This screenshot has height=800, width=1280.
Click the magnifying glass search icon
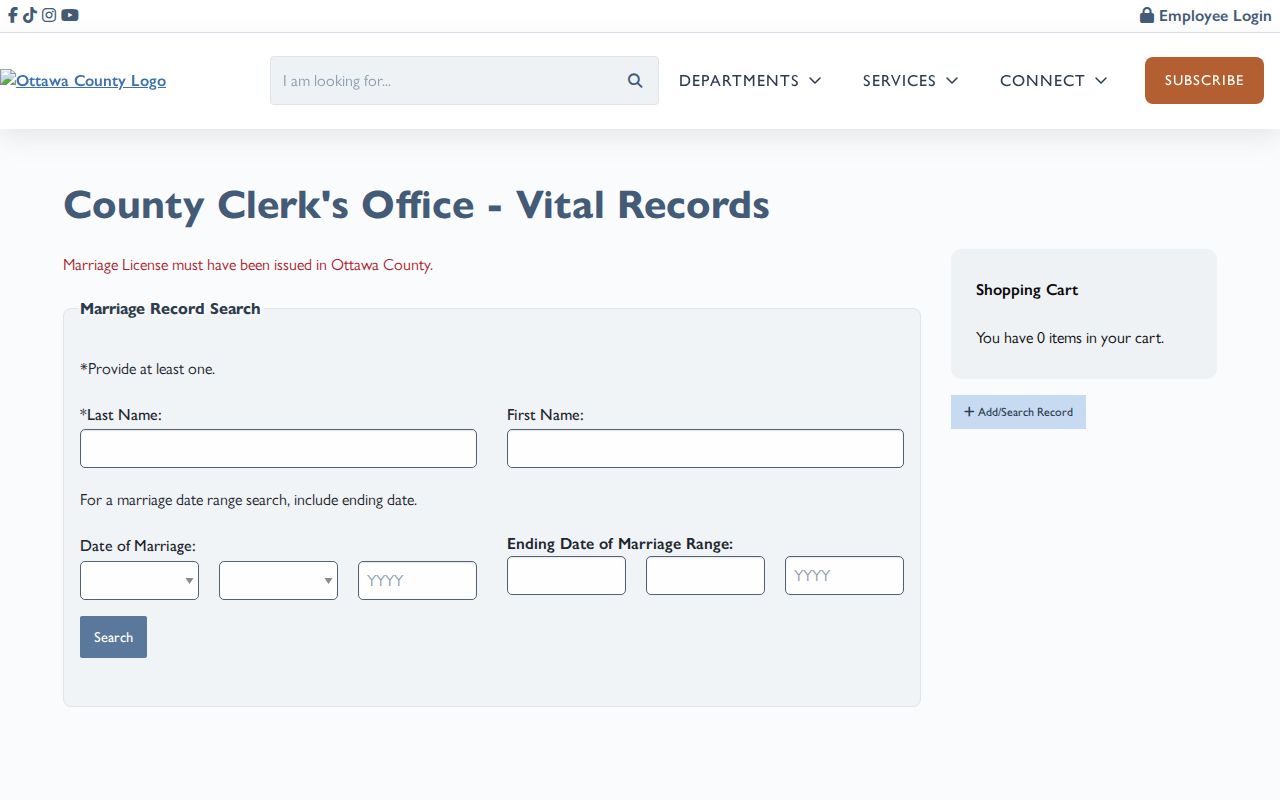tap(635, 81)
